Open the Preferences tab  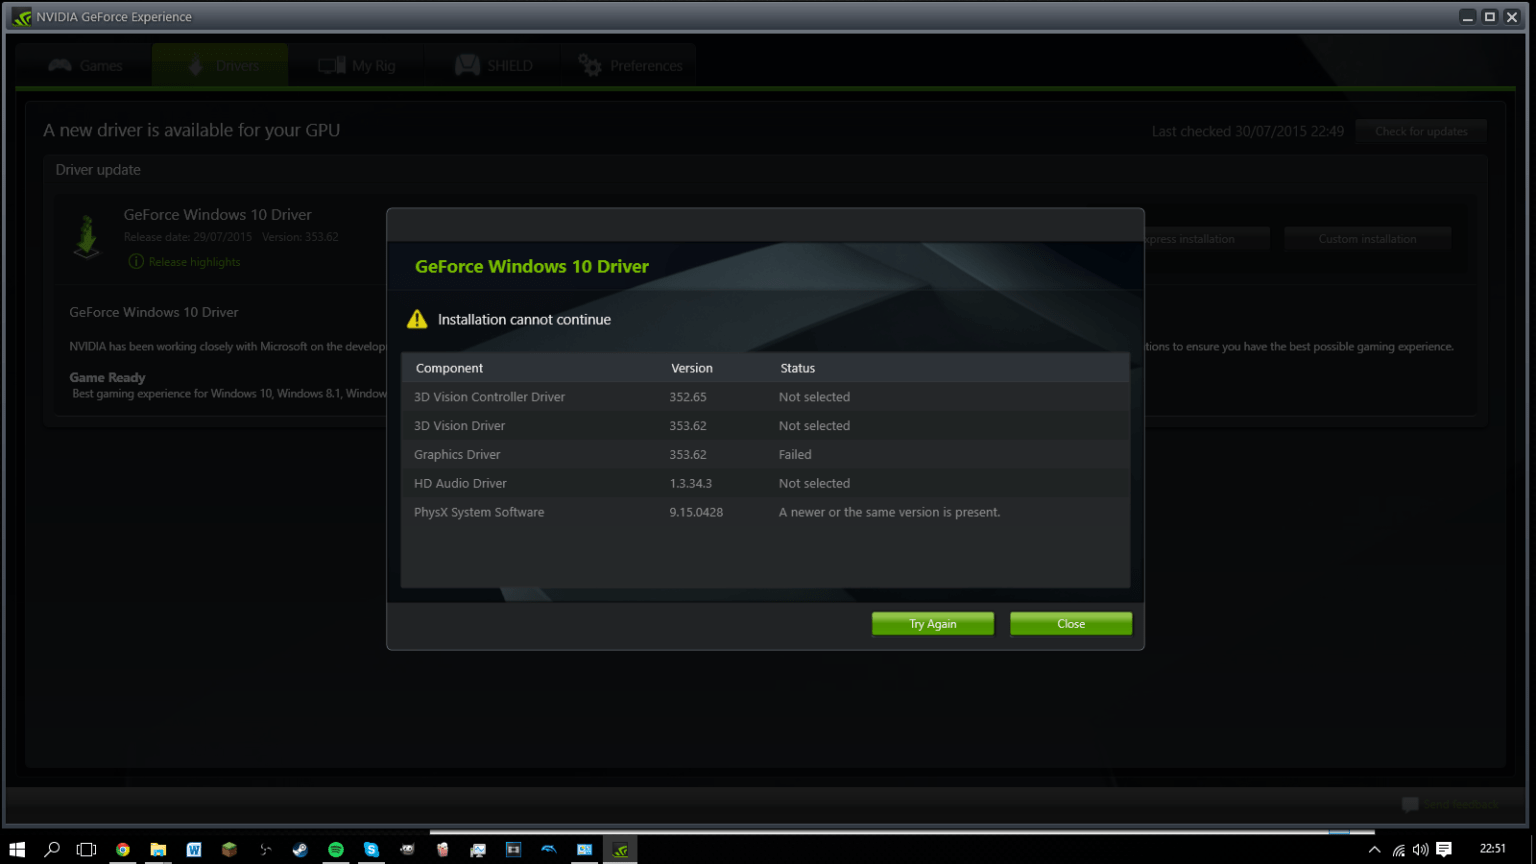(x=629, y=64)
